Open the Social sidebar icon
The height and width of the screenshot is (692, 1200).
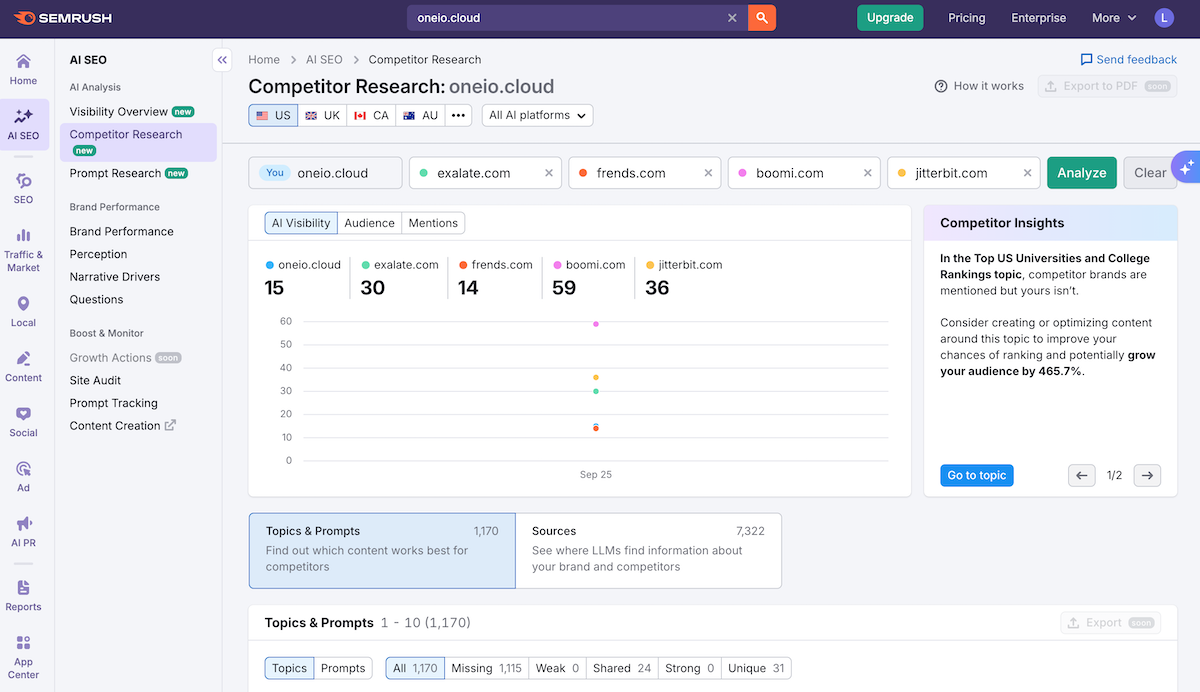[x=22, y=418]
